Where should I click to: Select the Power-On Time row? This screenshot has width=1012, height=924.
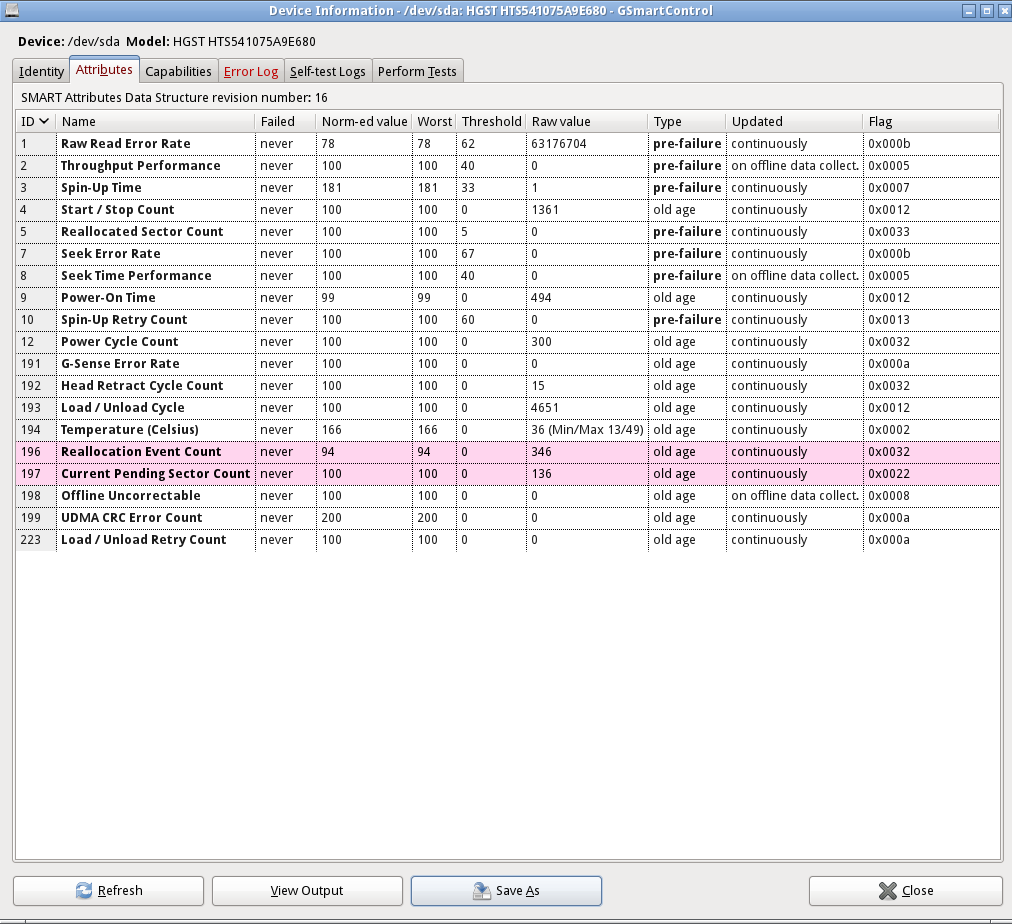pyautogui.click(x=507, y=297)
